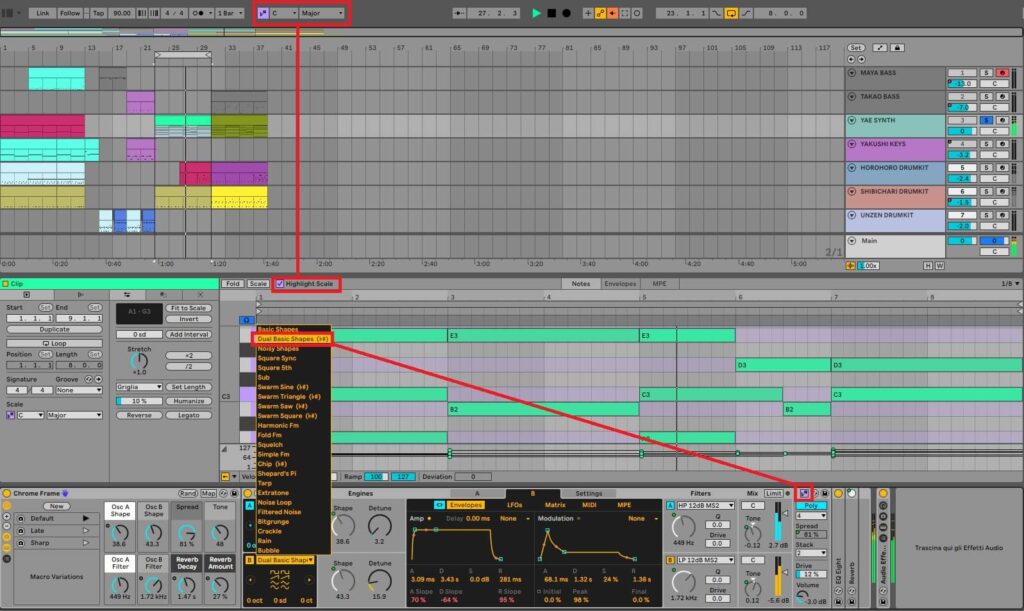Click the save preset floppy icon on Chrome Frame
The height and width of the screenshot is (611, 1024).
(233, 494)
